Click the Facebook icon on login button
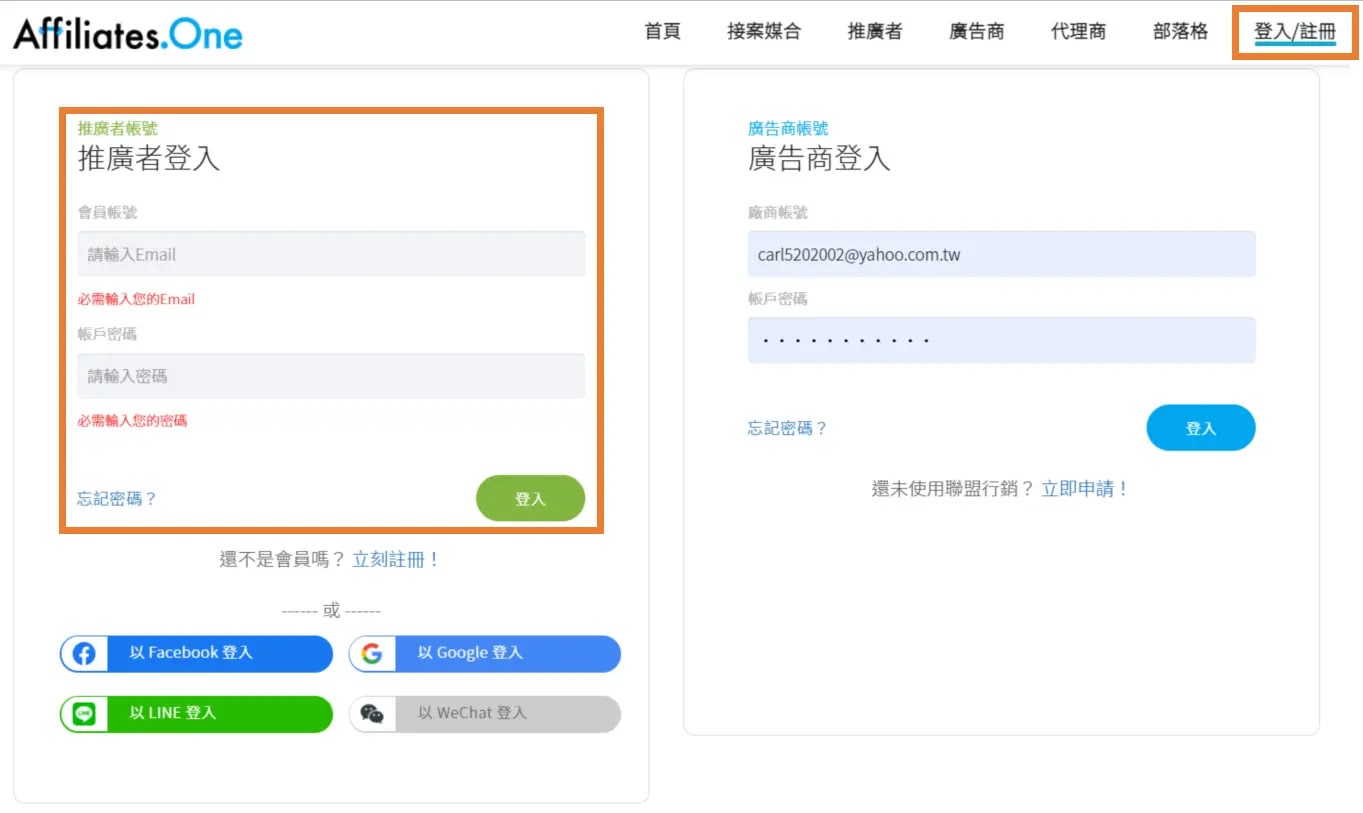The height and width of the screenshot is (813, 1363). (x=85, y=654)
